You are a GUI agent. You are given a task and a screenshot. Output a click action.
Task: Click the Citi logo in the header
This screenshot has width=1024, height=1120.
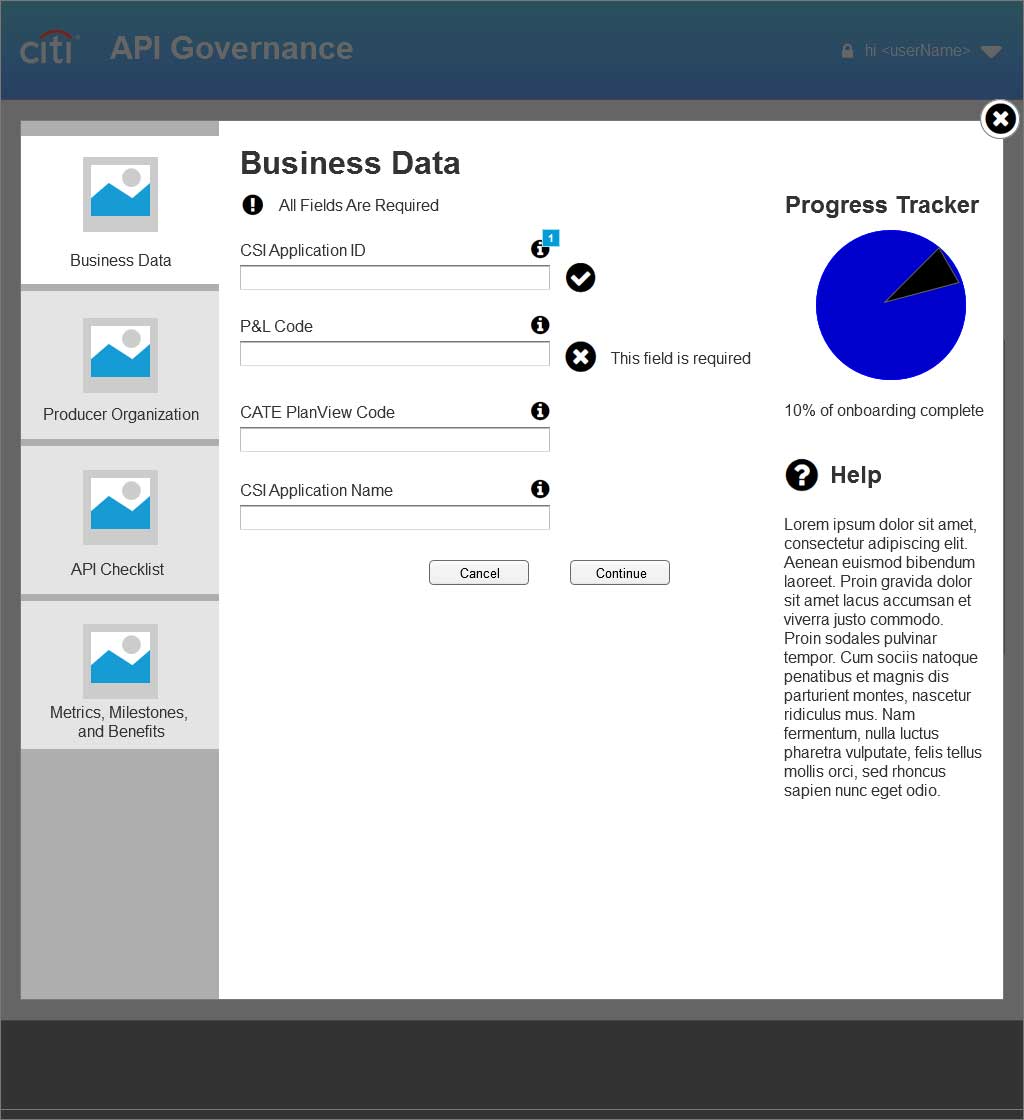49,48
